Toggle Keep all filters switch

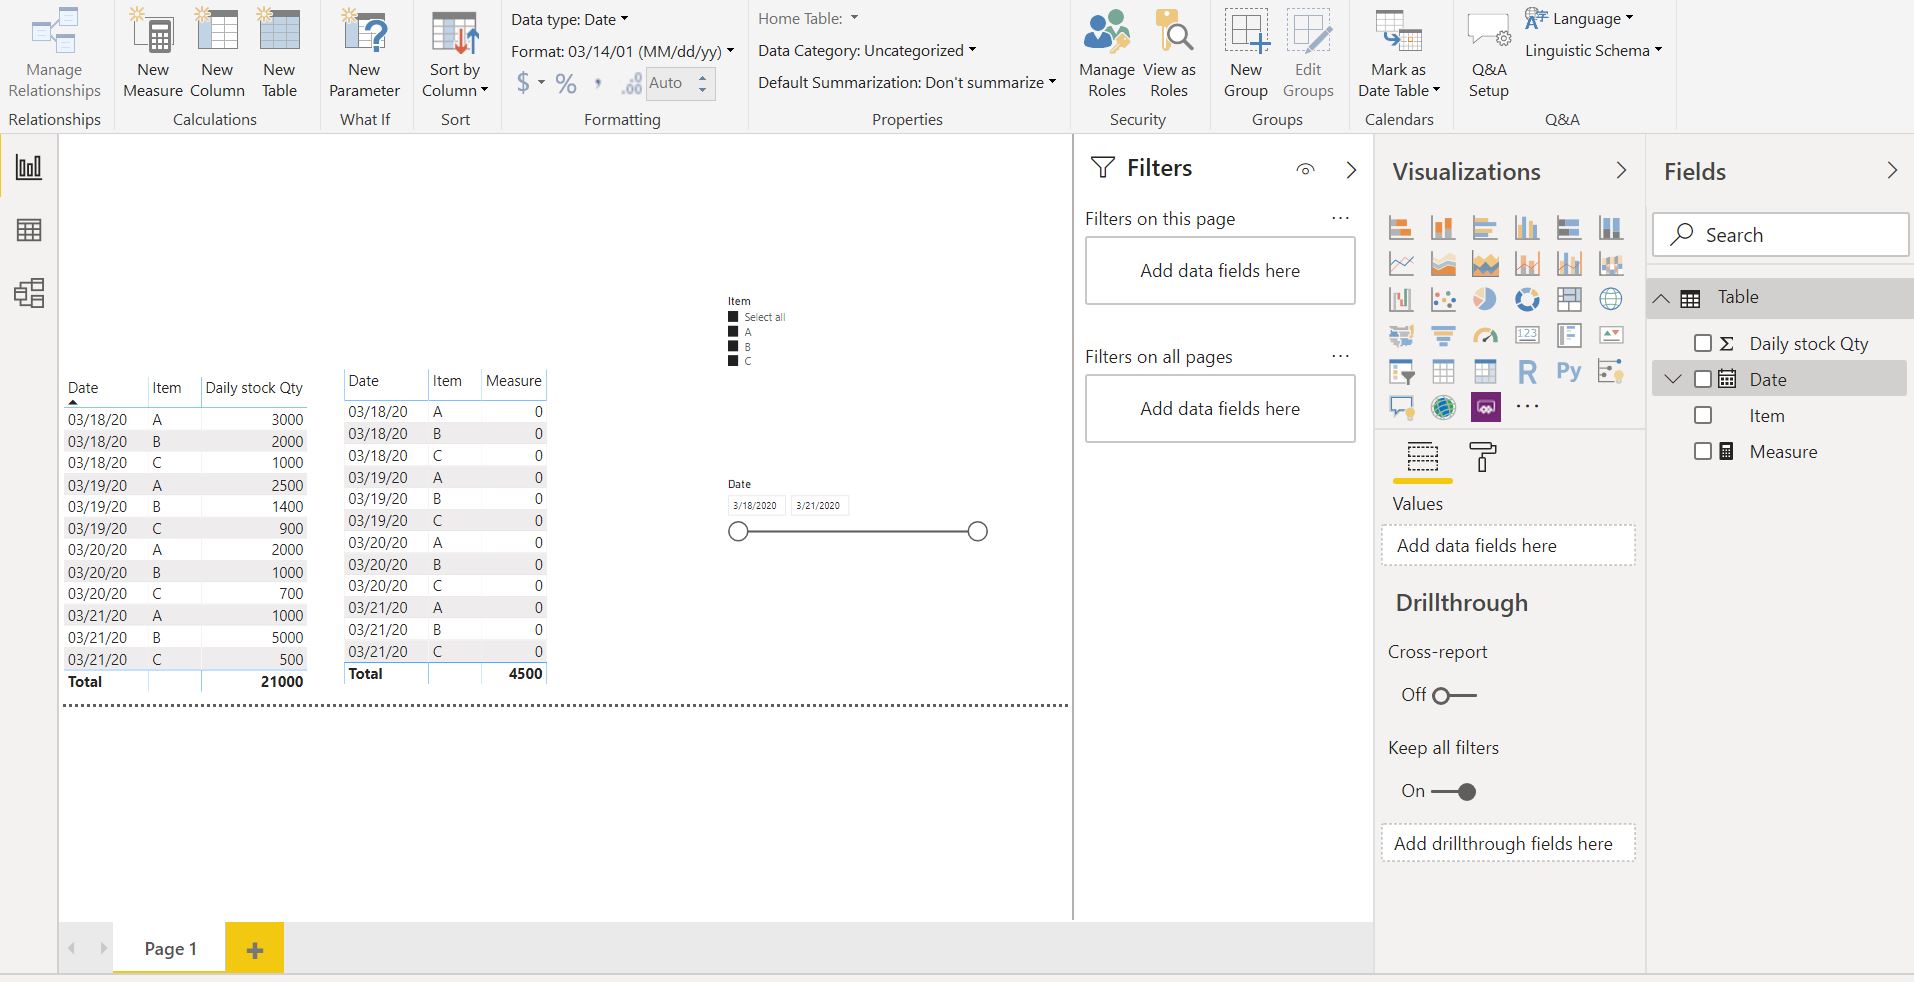click(x=1454, y=791)
